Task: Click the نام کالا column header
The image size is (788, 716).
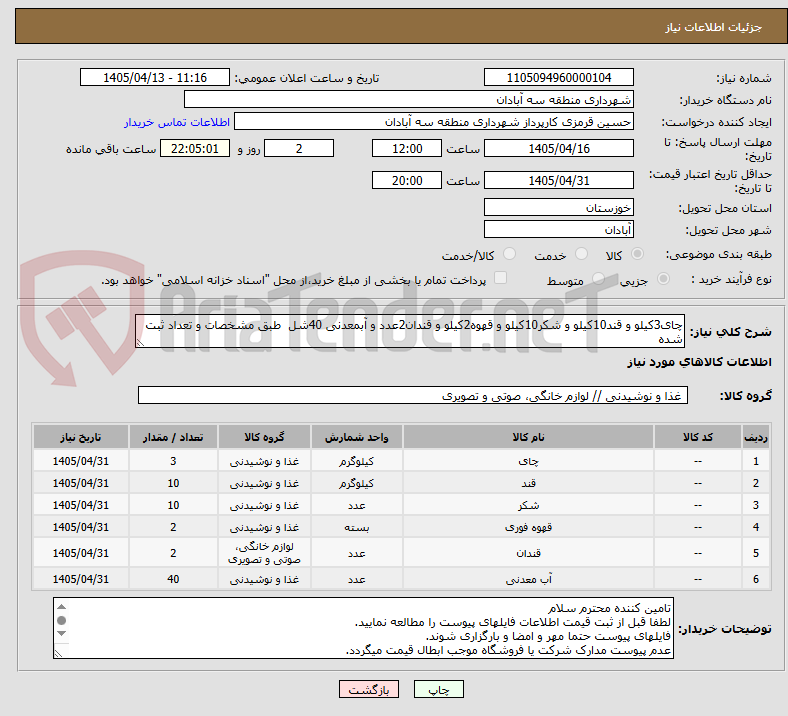Action: point(528,437)
